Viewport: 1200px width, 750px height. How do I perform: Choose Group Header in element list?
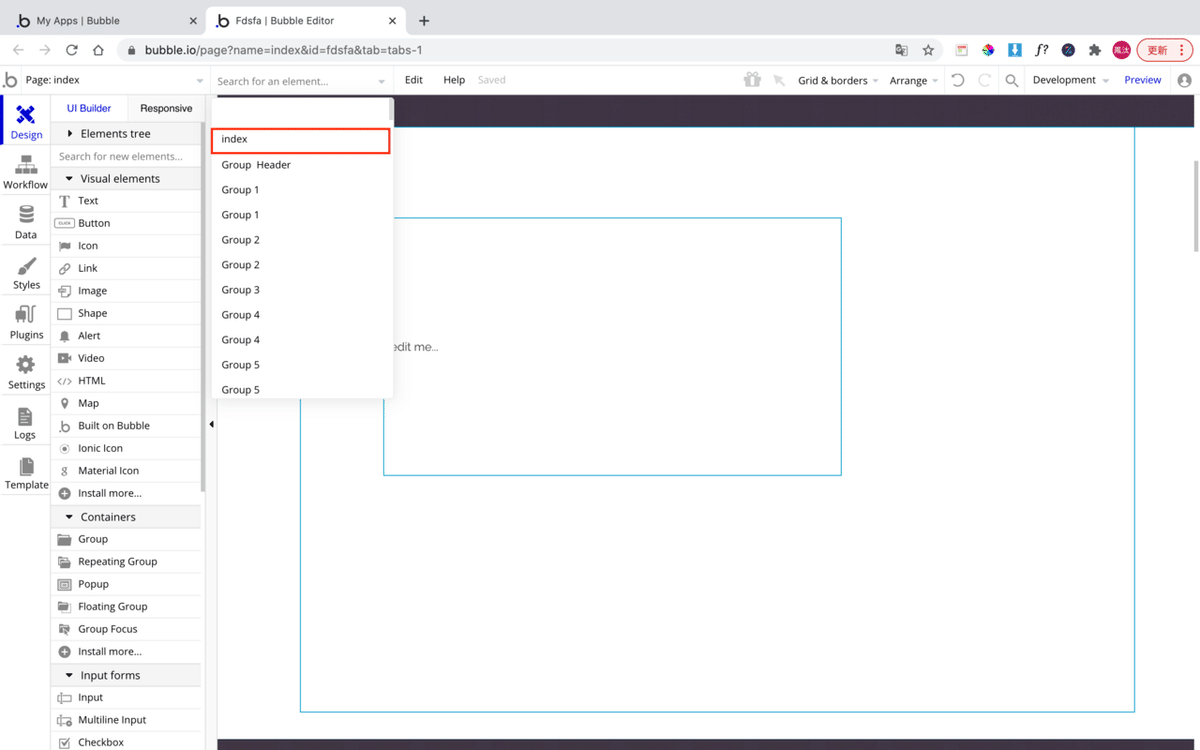point(302,165)
